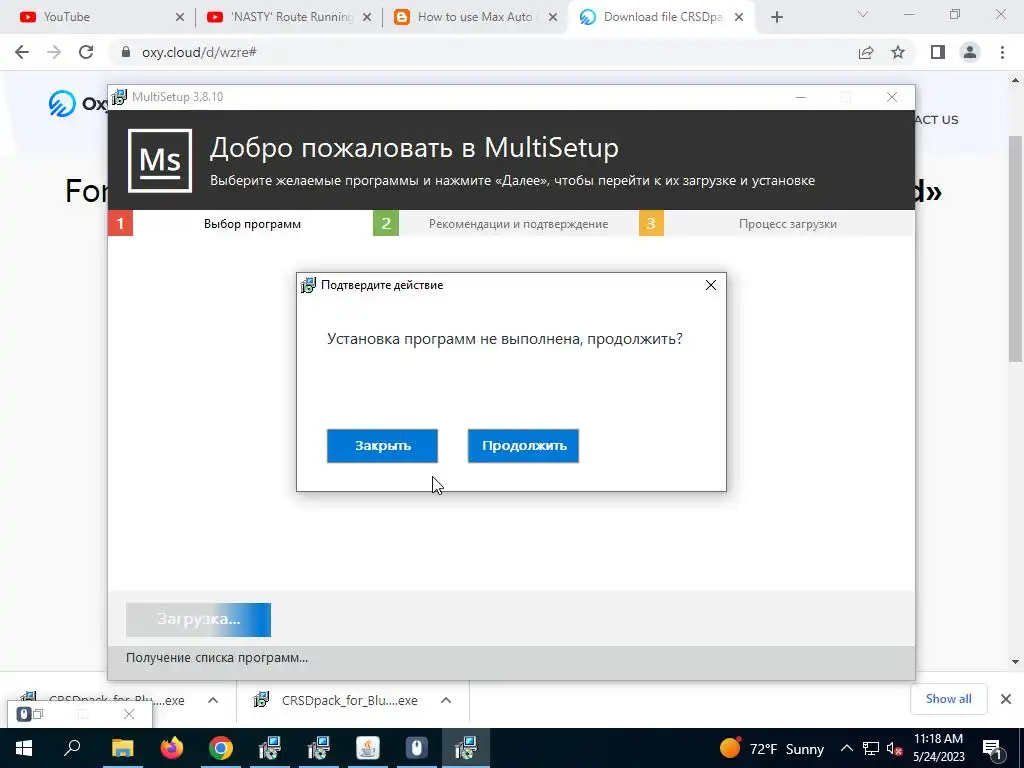Open Chrome from taskbar
This screenshot has height=768, width=1024.
(x=221, y=748)
